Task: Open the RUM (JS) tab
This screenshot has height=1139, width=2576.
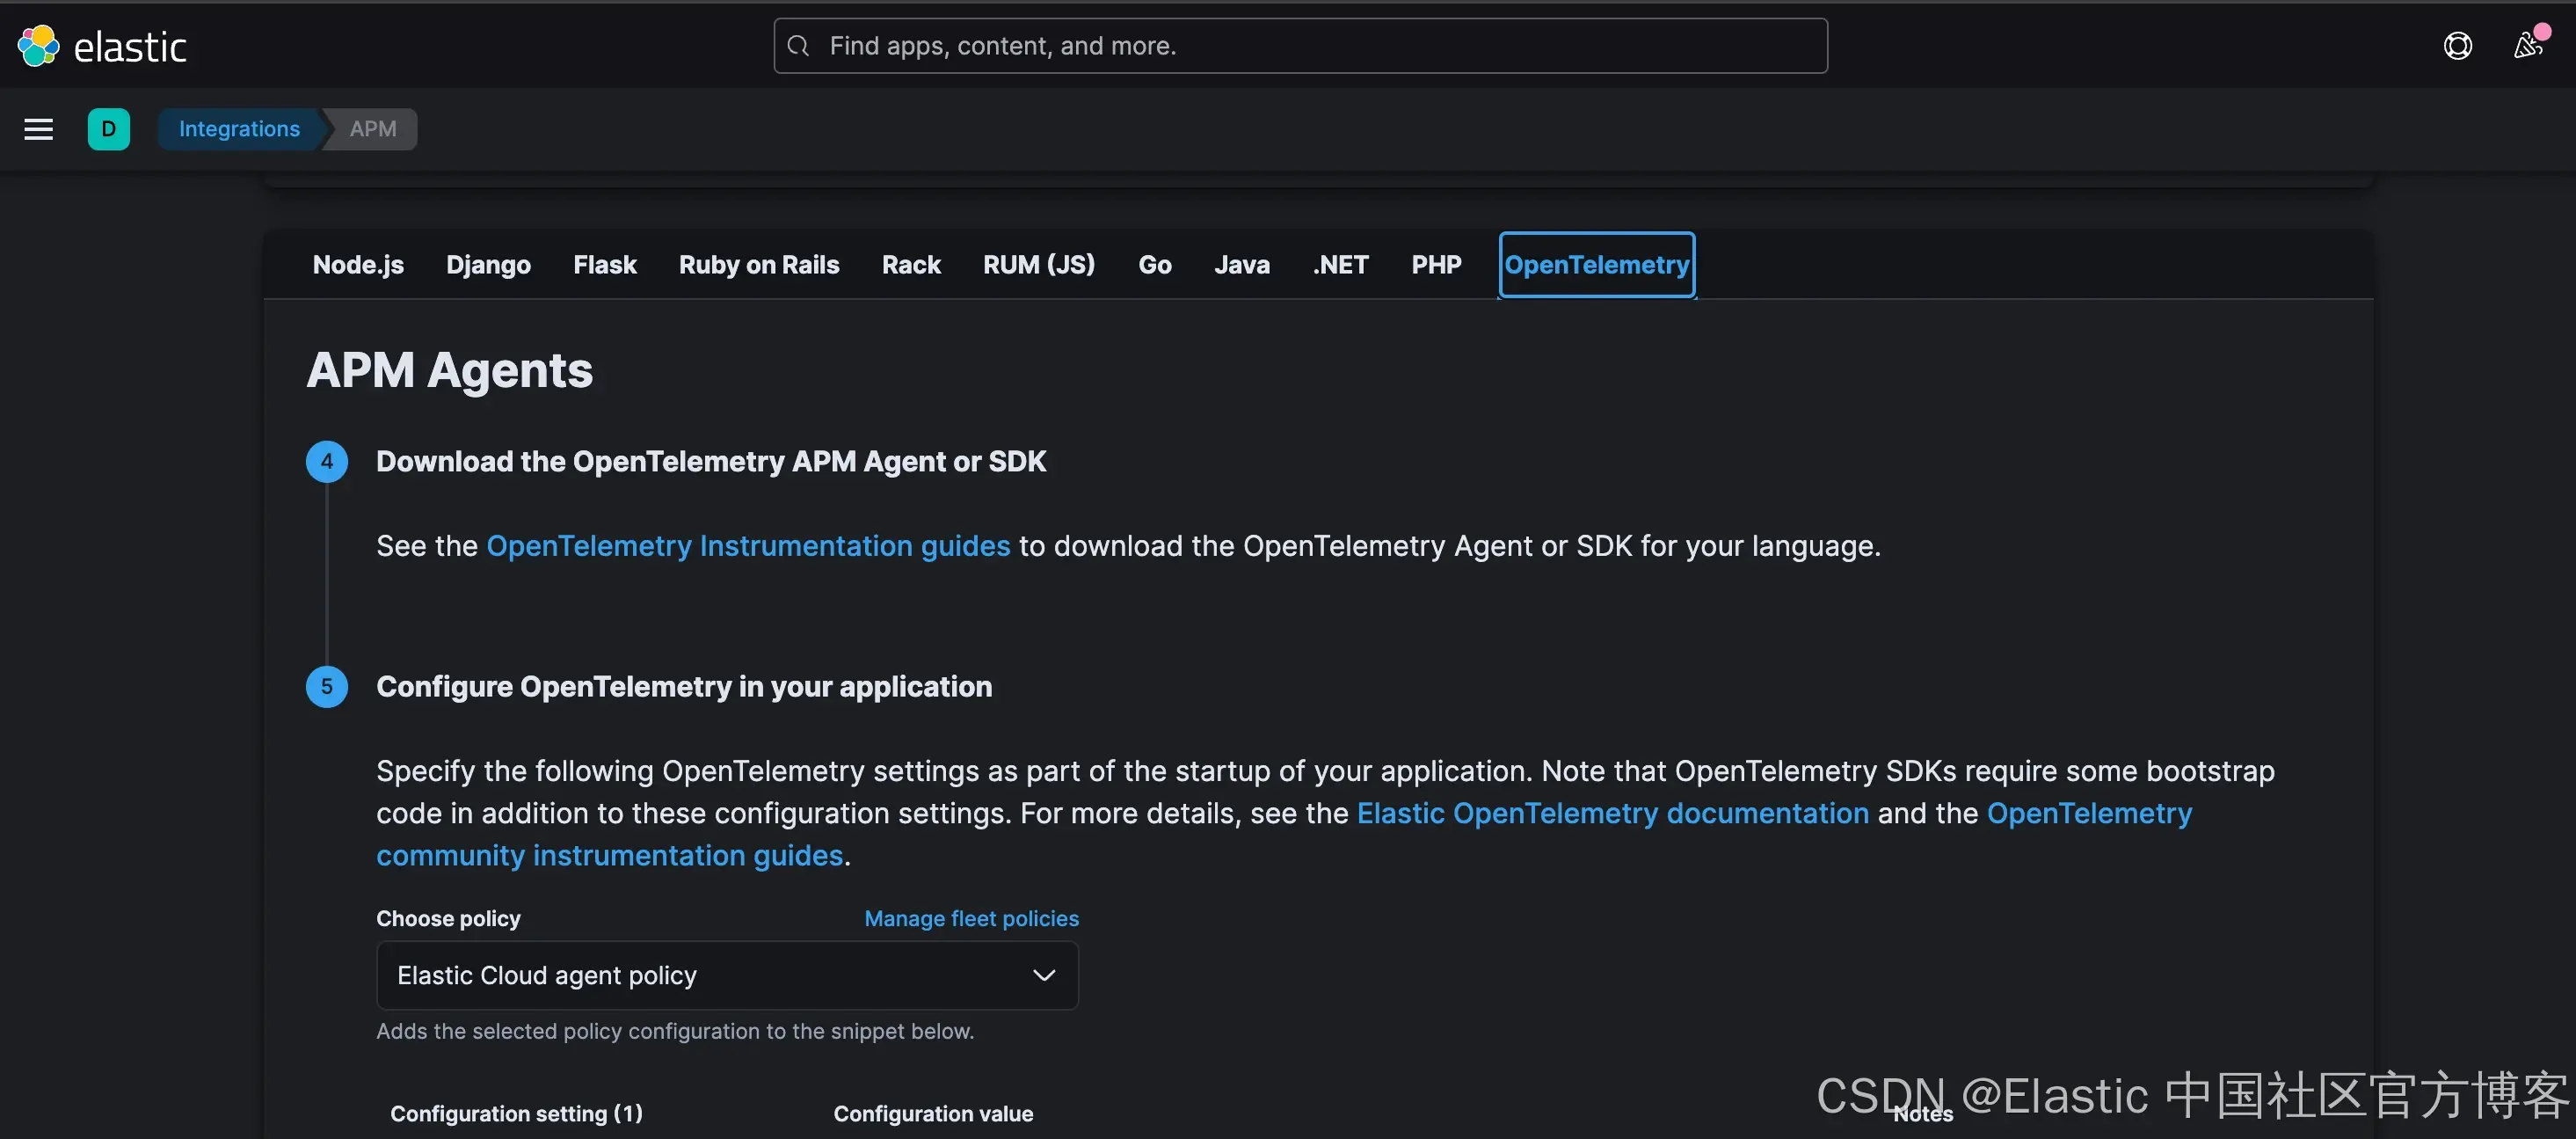Action: 1038,265
